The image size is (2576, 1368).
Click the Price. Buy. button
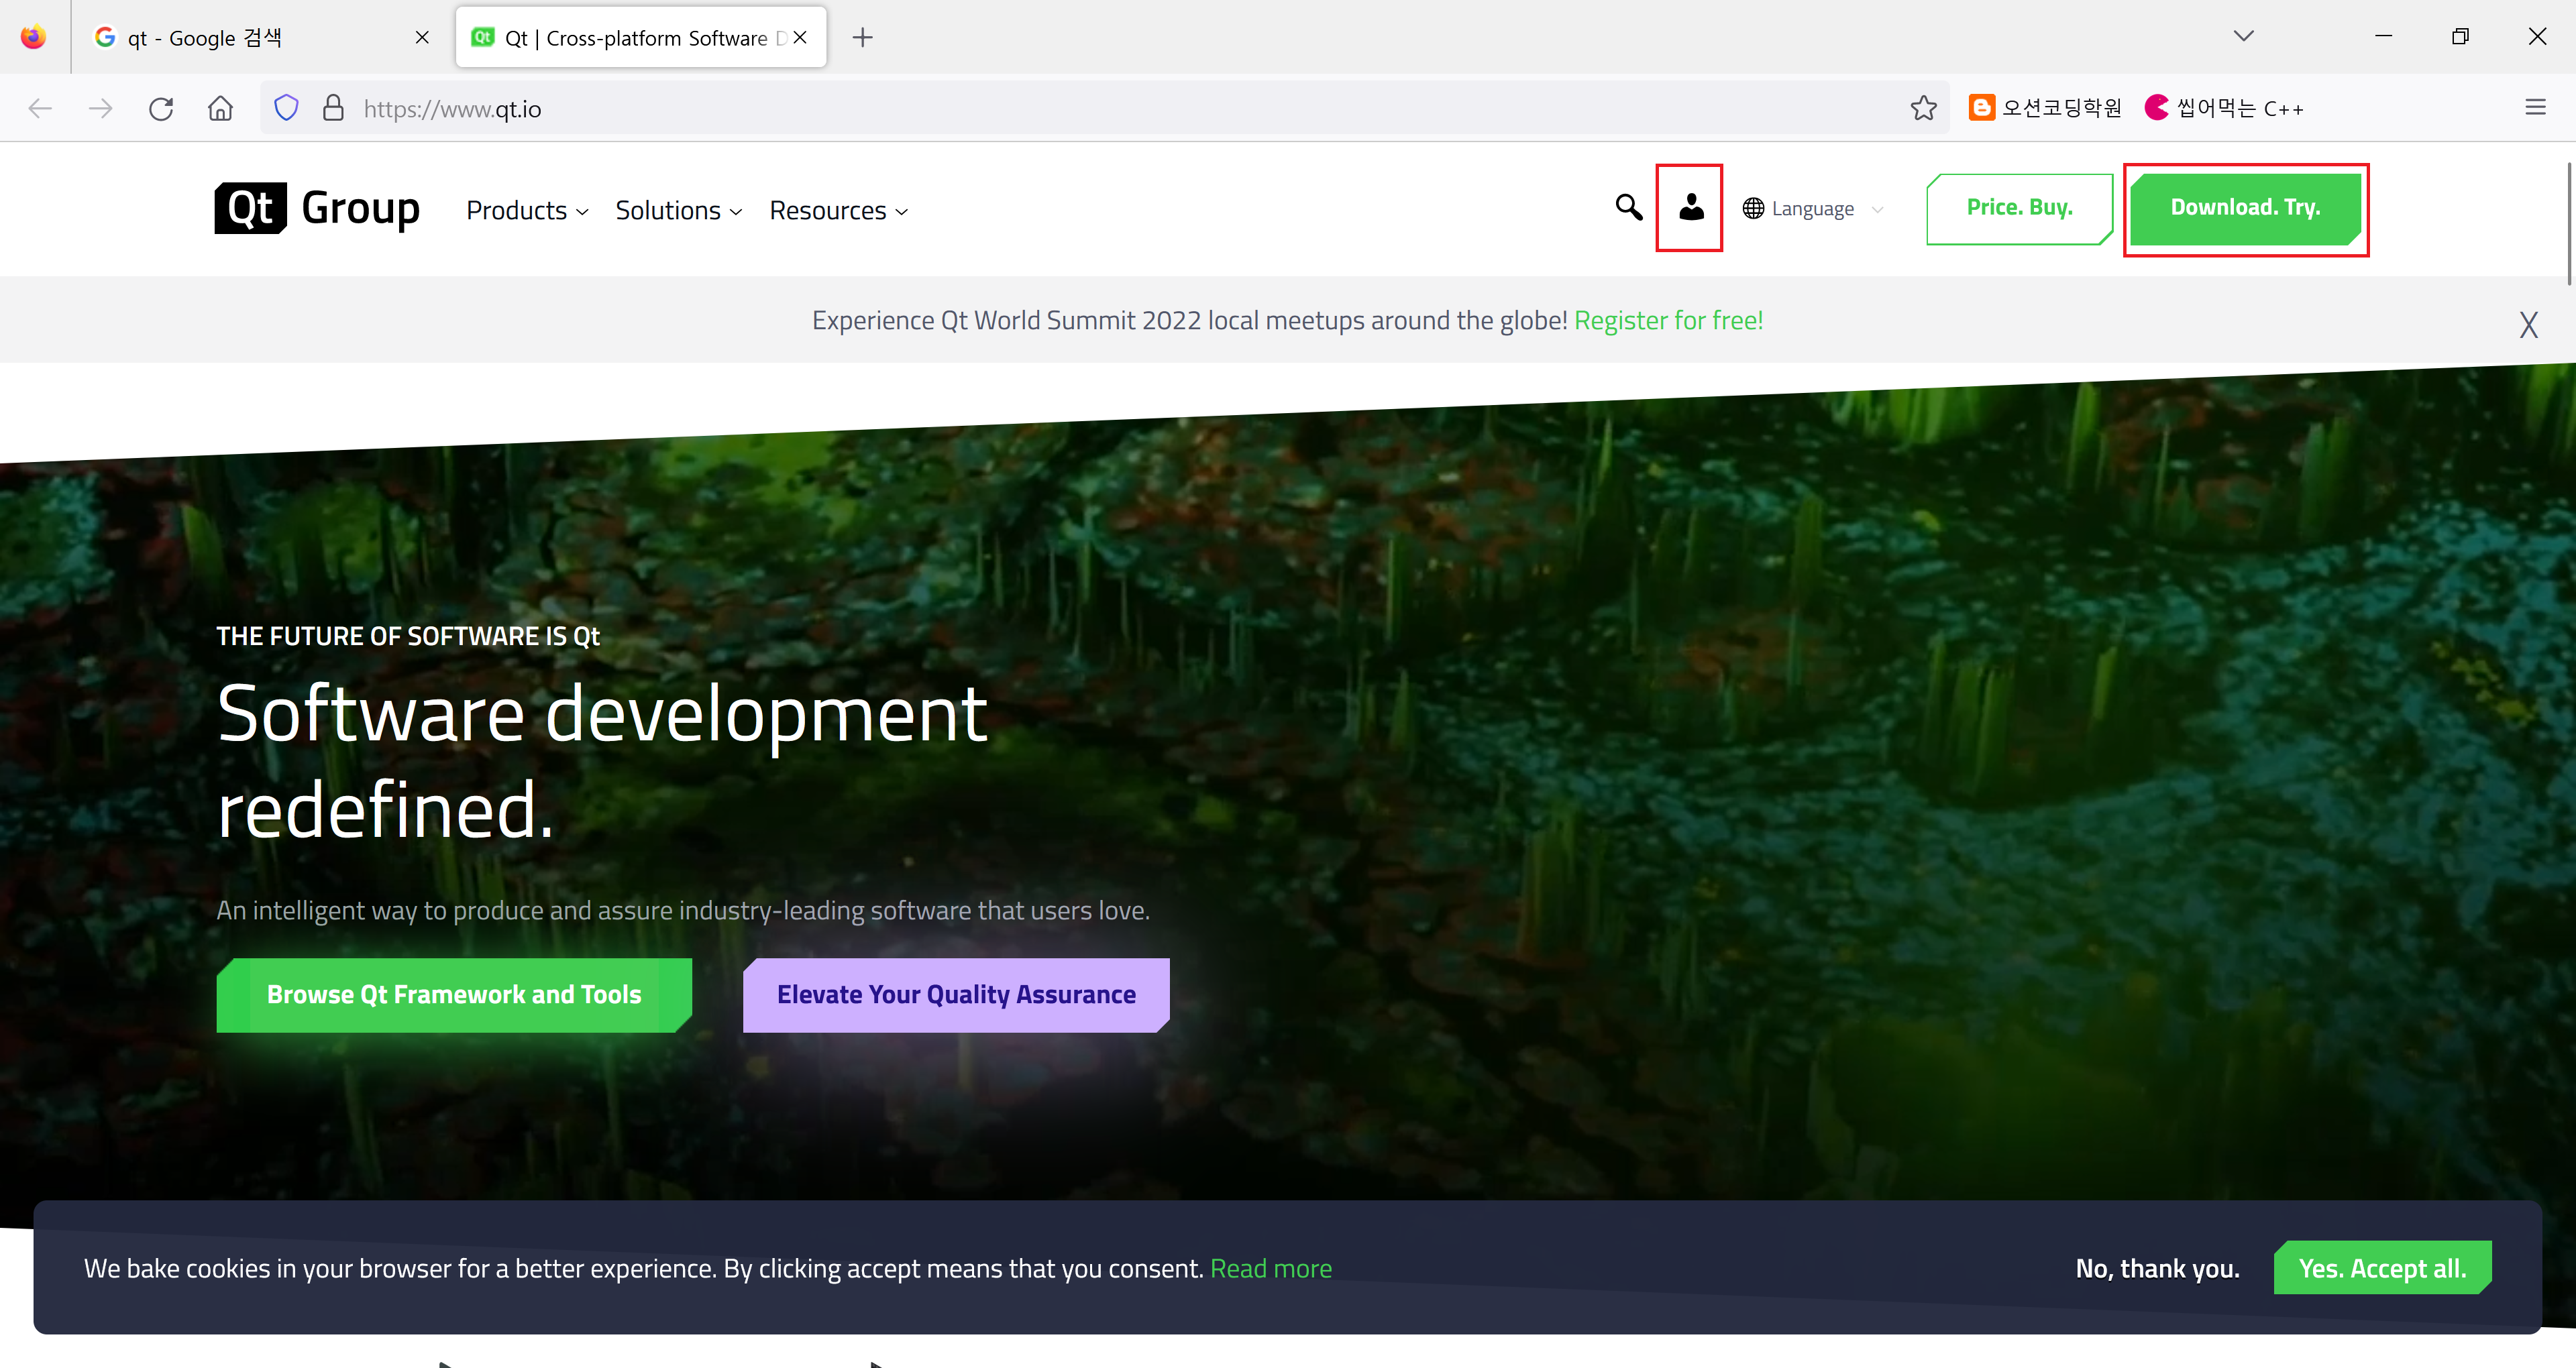[x=2019, y=208]
